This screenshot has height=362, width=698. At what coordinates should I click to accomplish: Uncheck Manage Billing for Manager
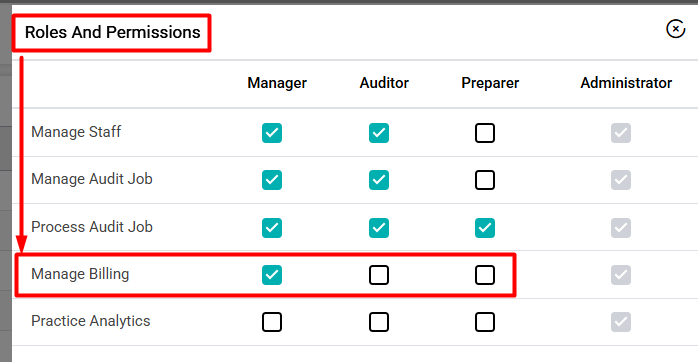click(272, 275)
